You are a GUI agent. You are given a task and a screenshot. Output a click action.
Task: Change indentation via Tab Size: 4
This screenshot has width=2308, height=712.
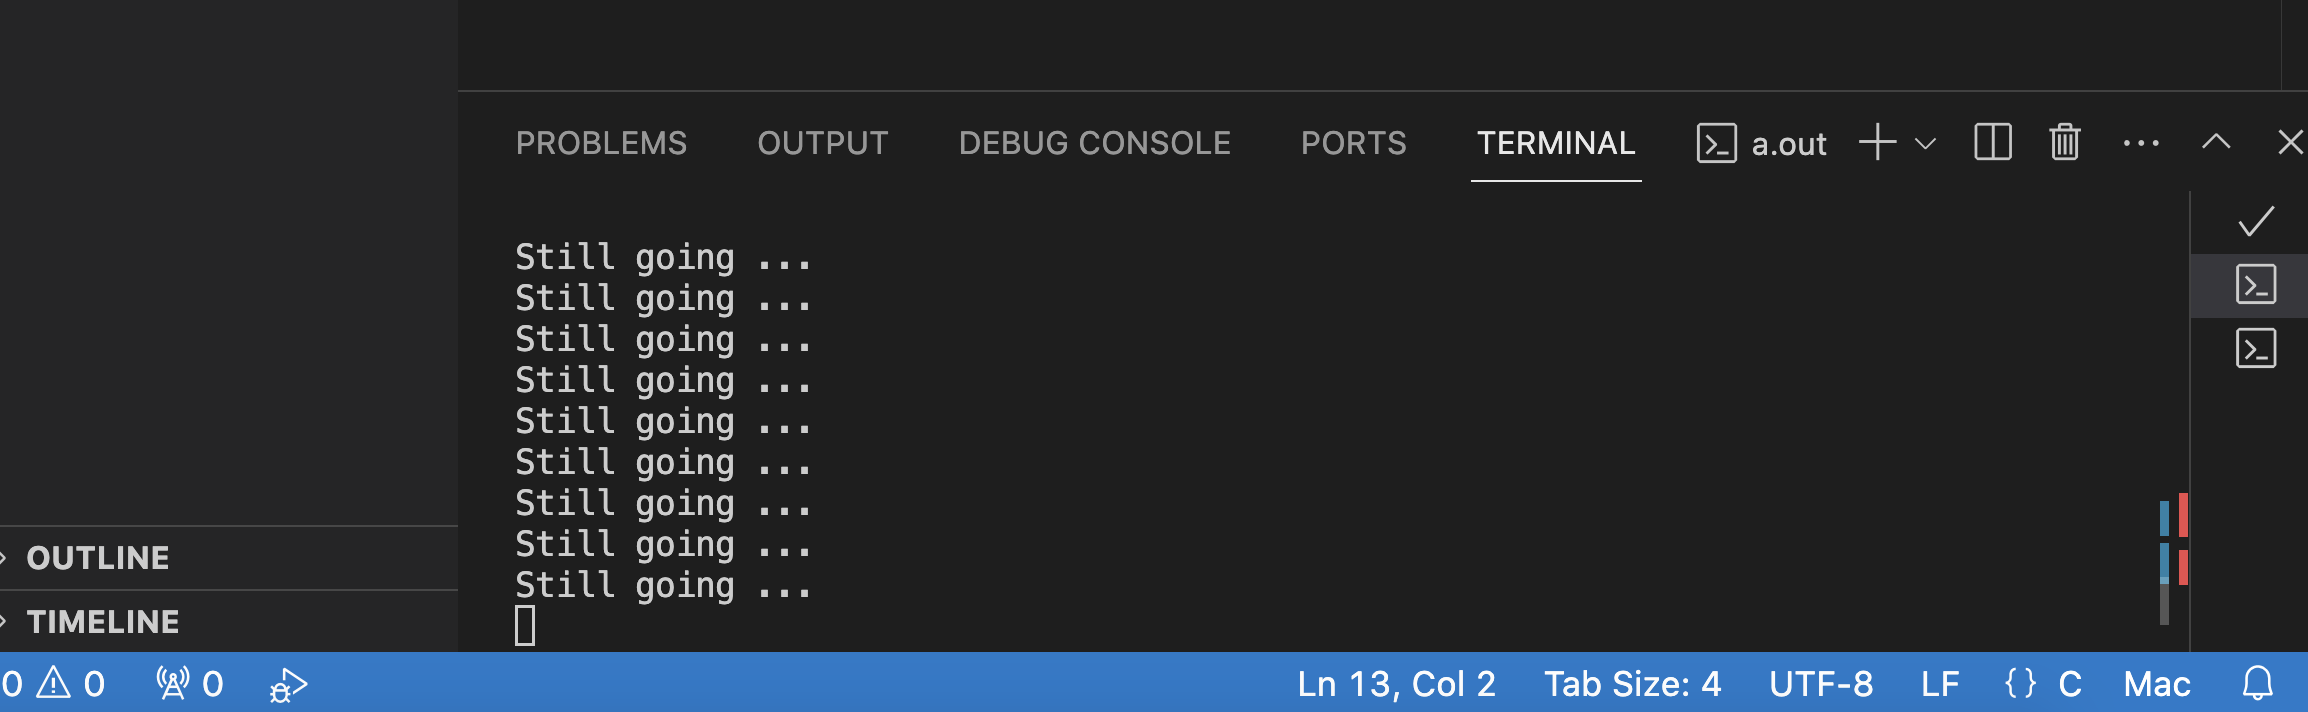click(1633, 684)
